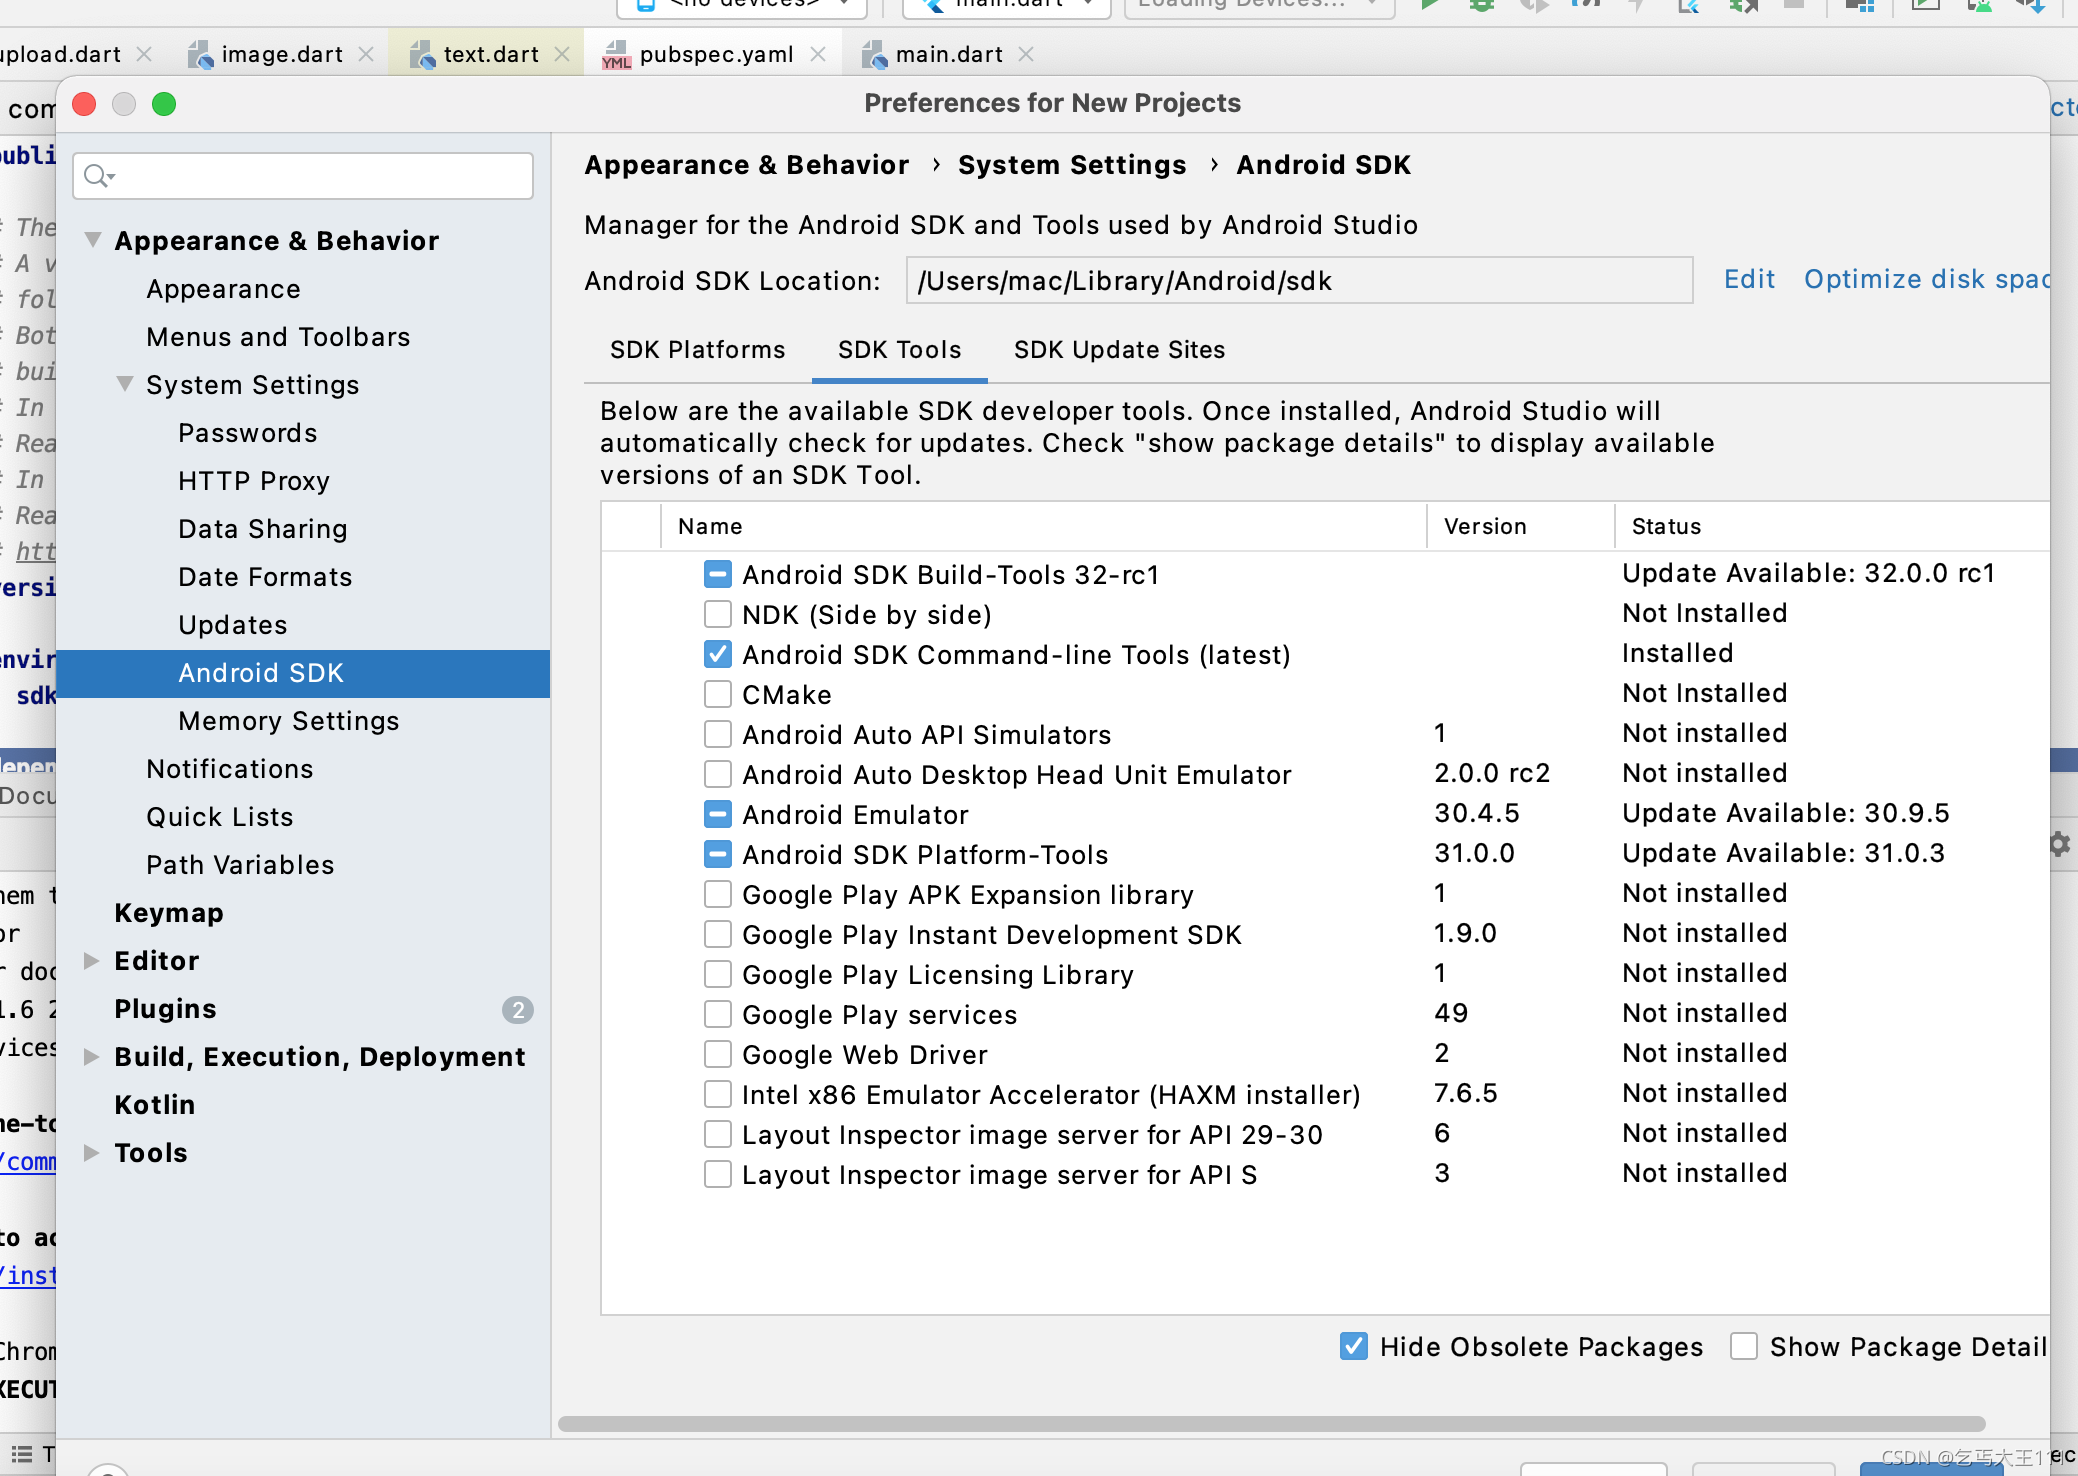The width and height of the screenshot is (2078, 1476).
Task: Click the image.dart file icon tab
Action: coord(201,55)
